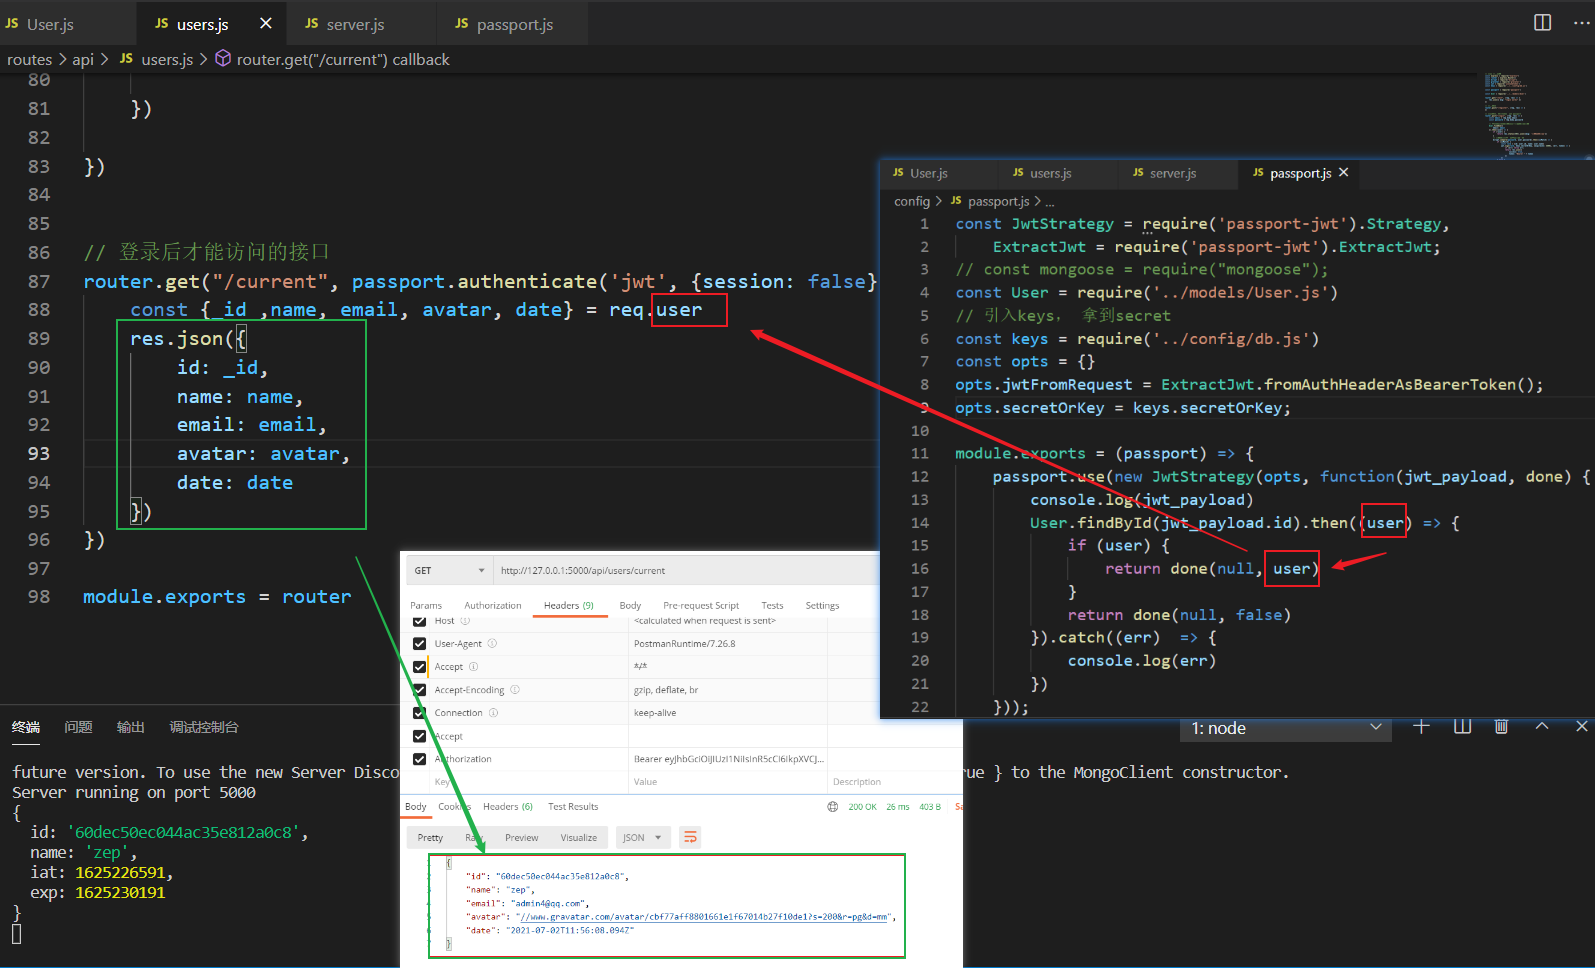
Task: Open the Test Results response tab
Action: [x=573, y=806]
